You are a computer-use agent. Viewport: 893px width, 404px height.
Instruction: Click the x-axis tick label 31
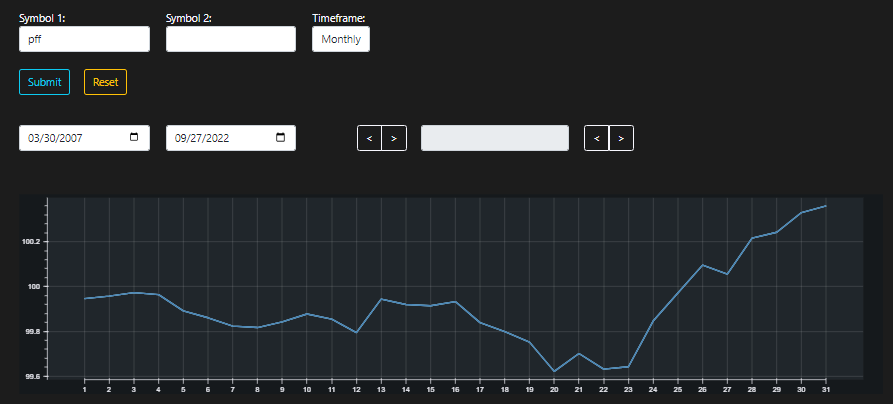[x=826, y=389]
